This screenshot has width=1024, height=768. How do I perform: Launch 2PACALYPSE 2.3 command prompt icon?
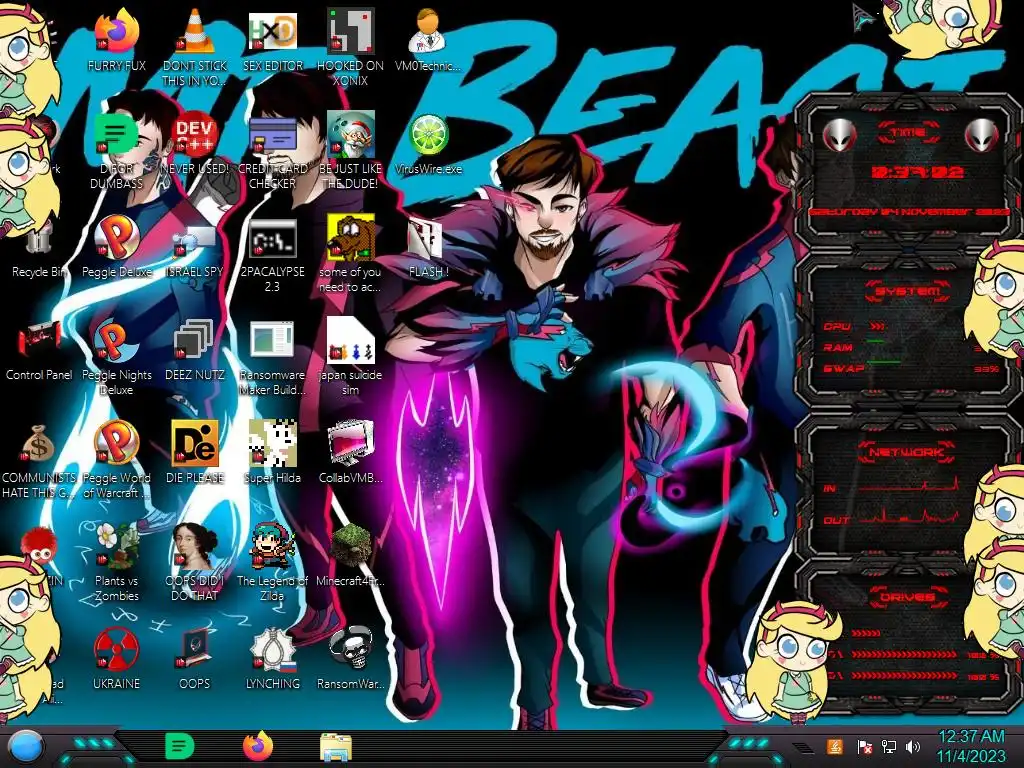(273, 239)
